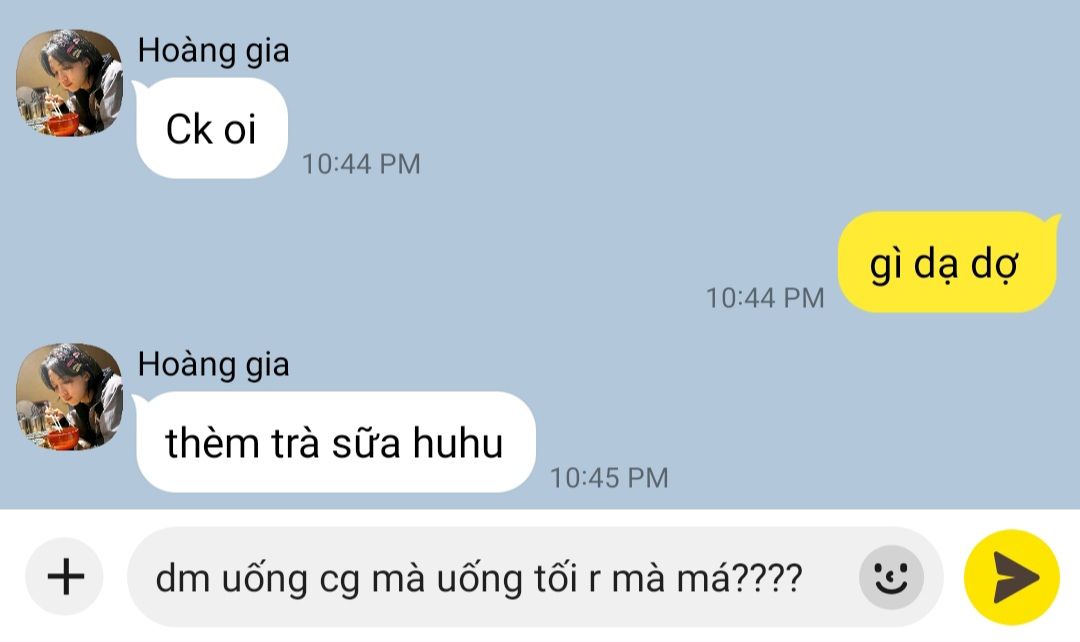Select the "Ck oi" message bubble
Viewport: 1080px width, 642px height.
click(211, 128)
